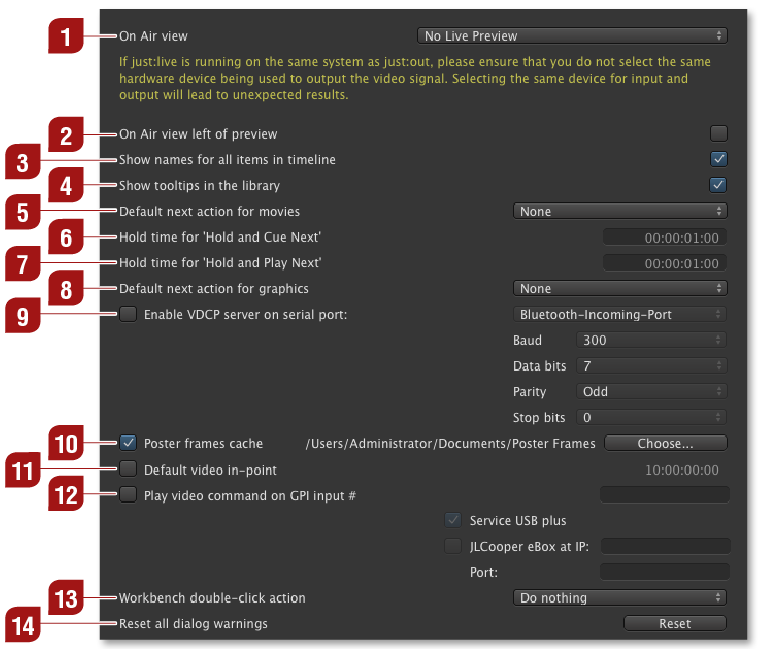
Task: Click Choose… for poster frames folder
Action: click(666, 443)
